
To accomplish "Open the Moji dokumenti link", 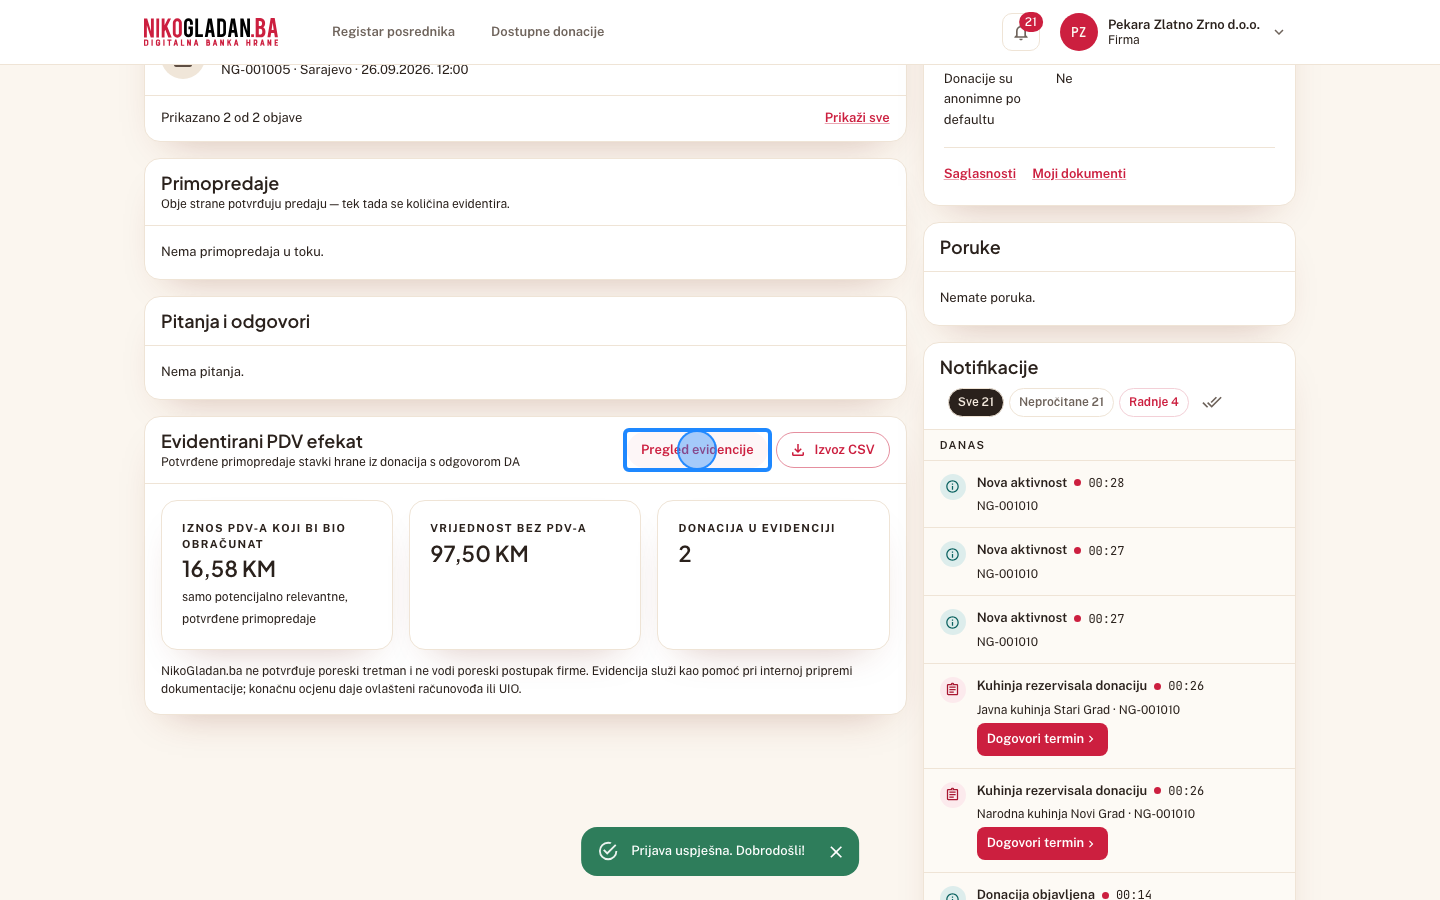I will [1079, 174].
